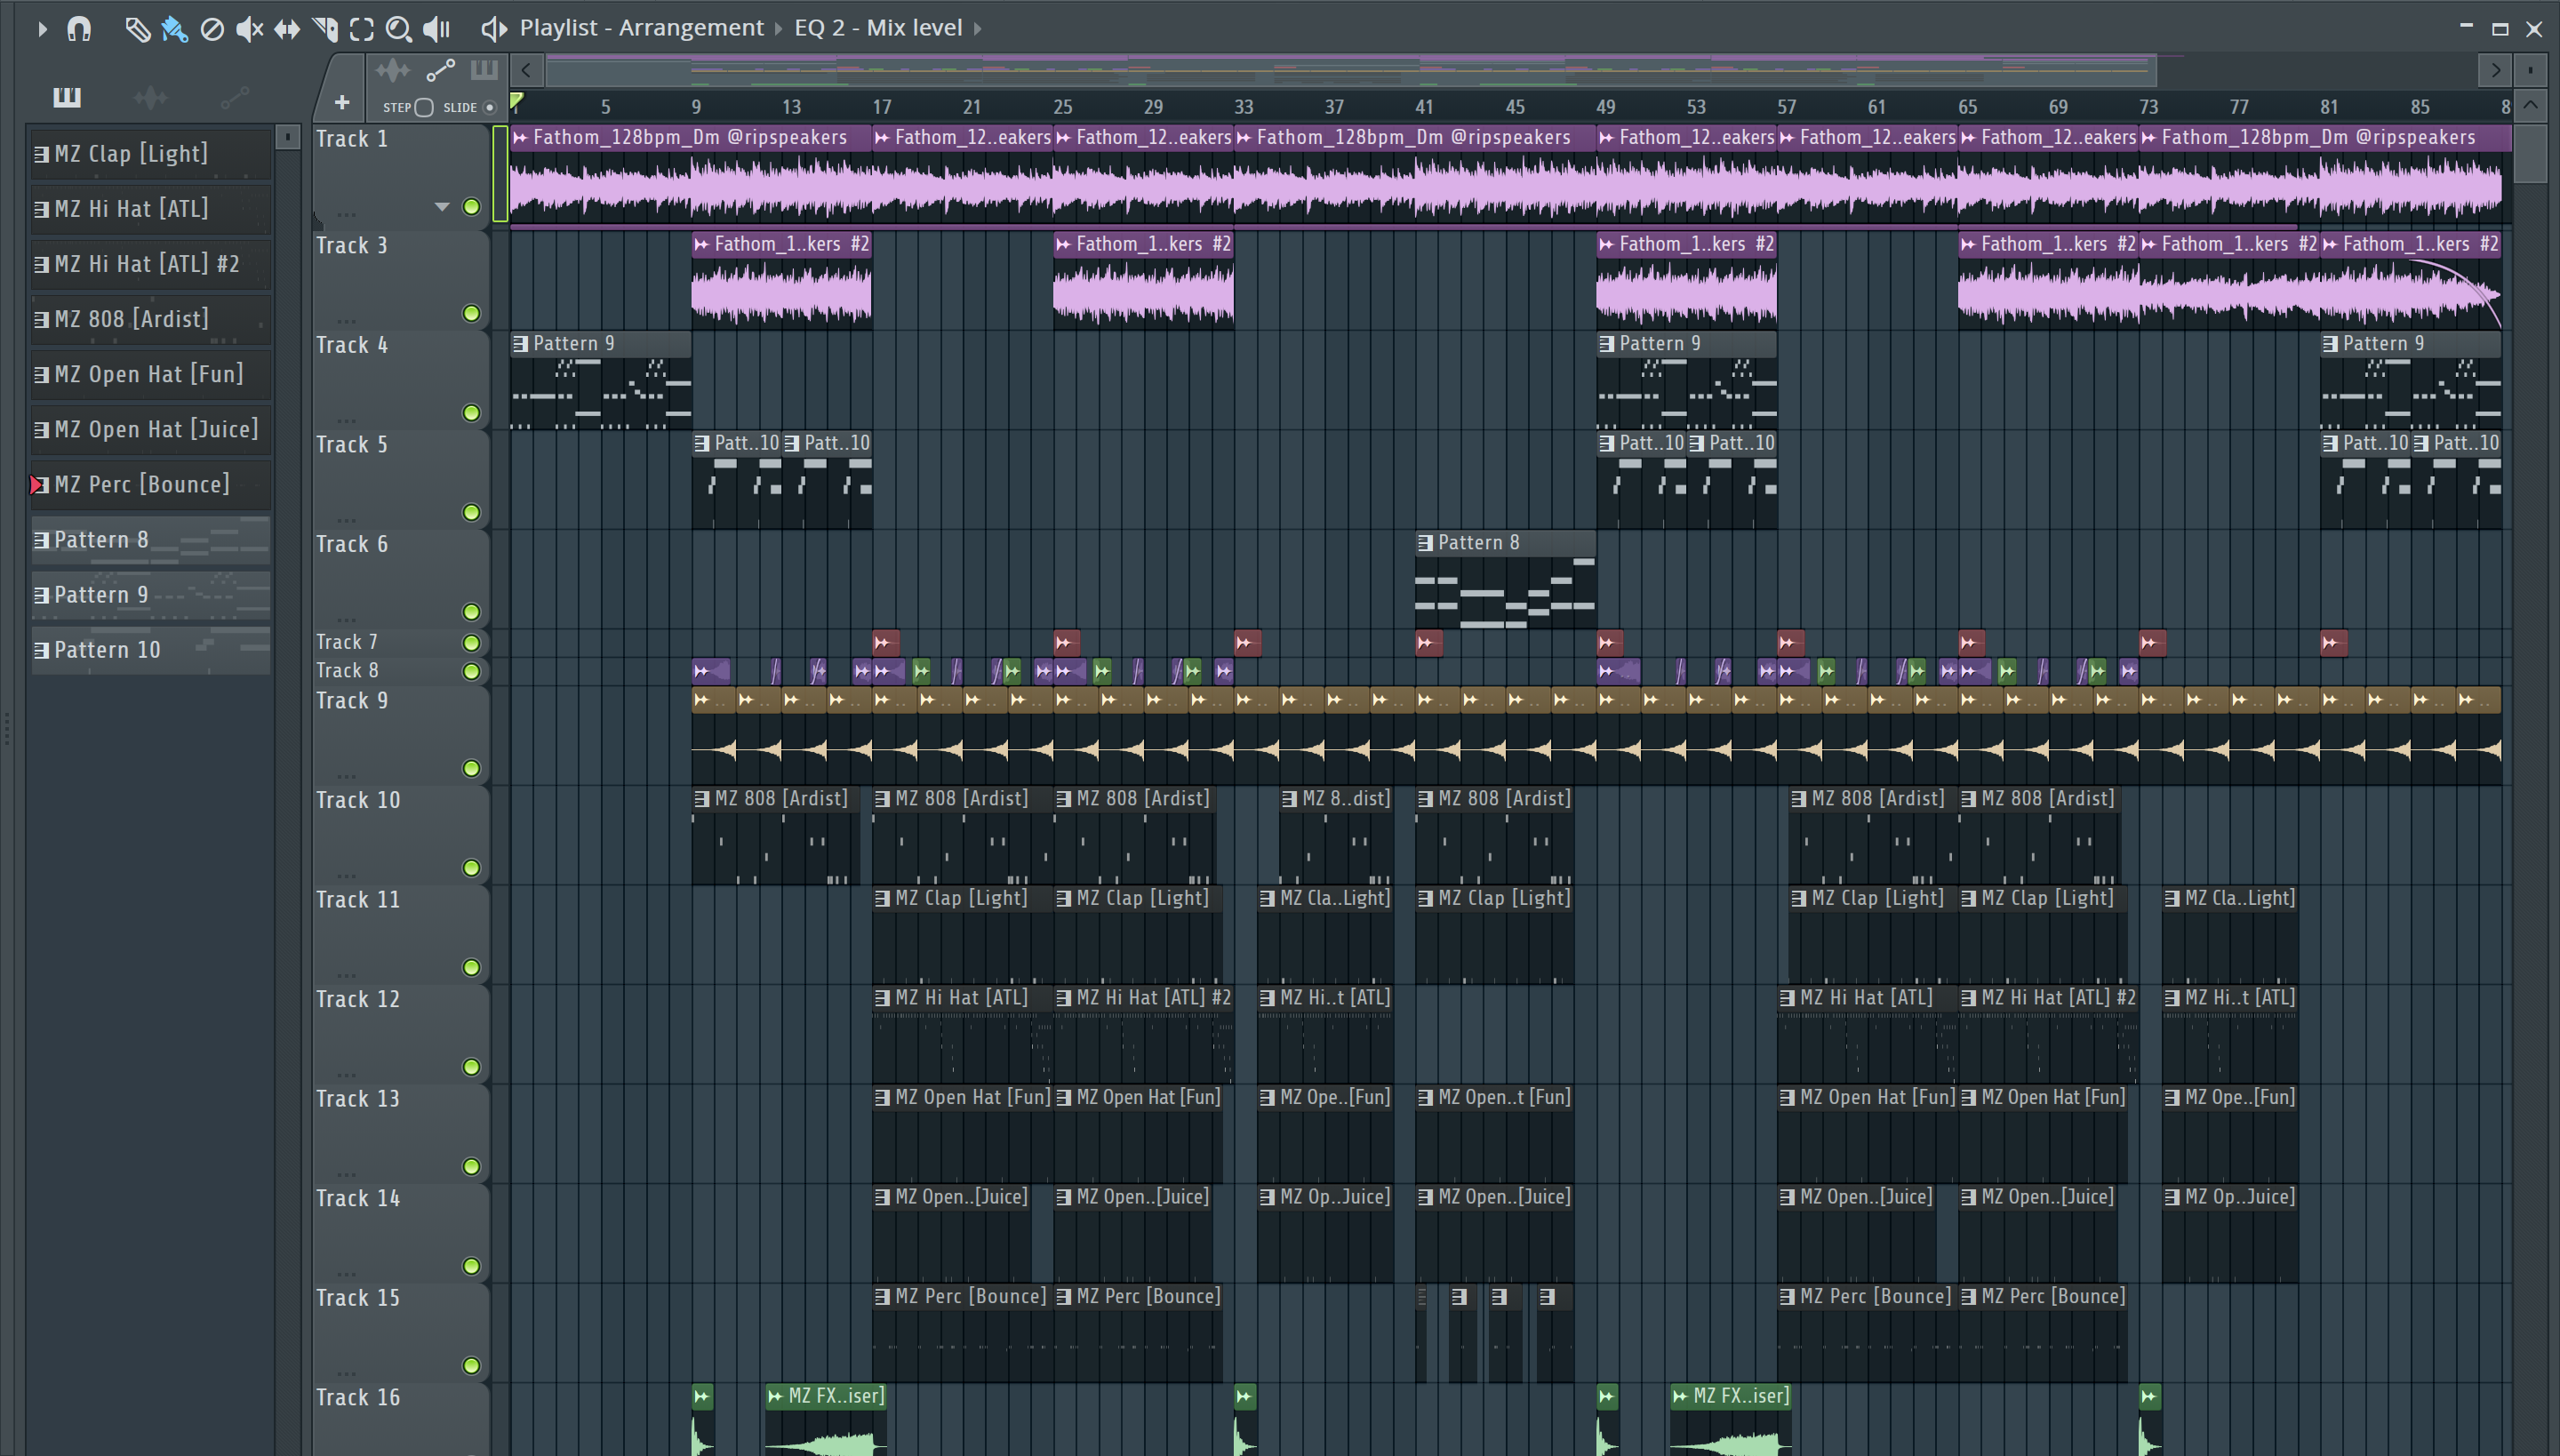Viewport: 2560px width, 1456px height.
Task: Click right arrow of the overview scrollbar
Action: (2496, 70)
